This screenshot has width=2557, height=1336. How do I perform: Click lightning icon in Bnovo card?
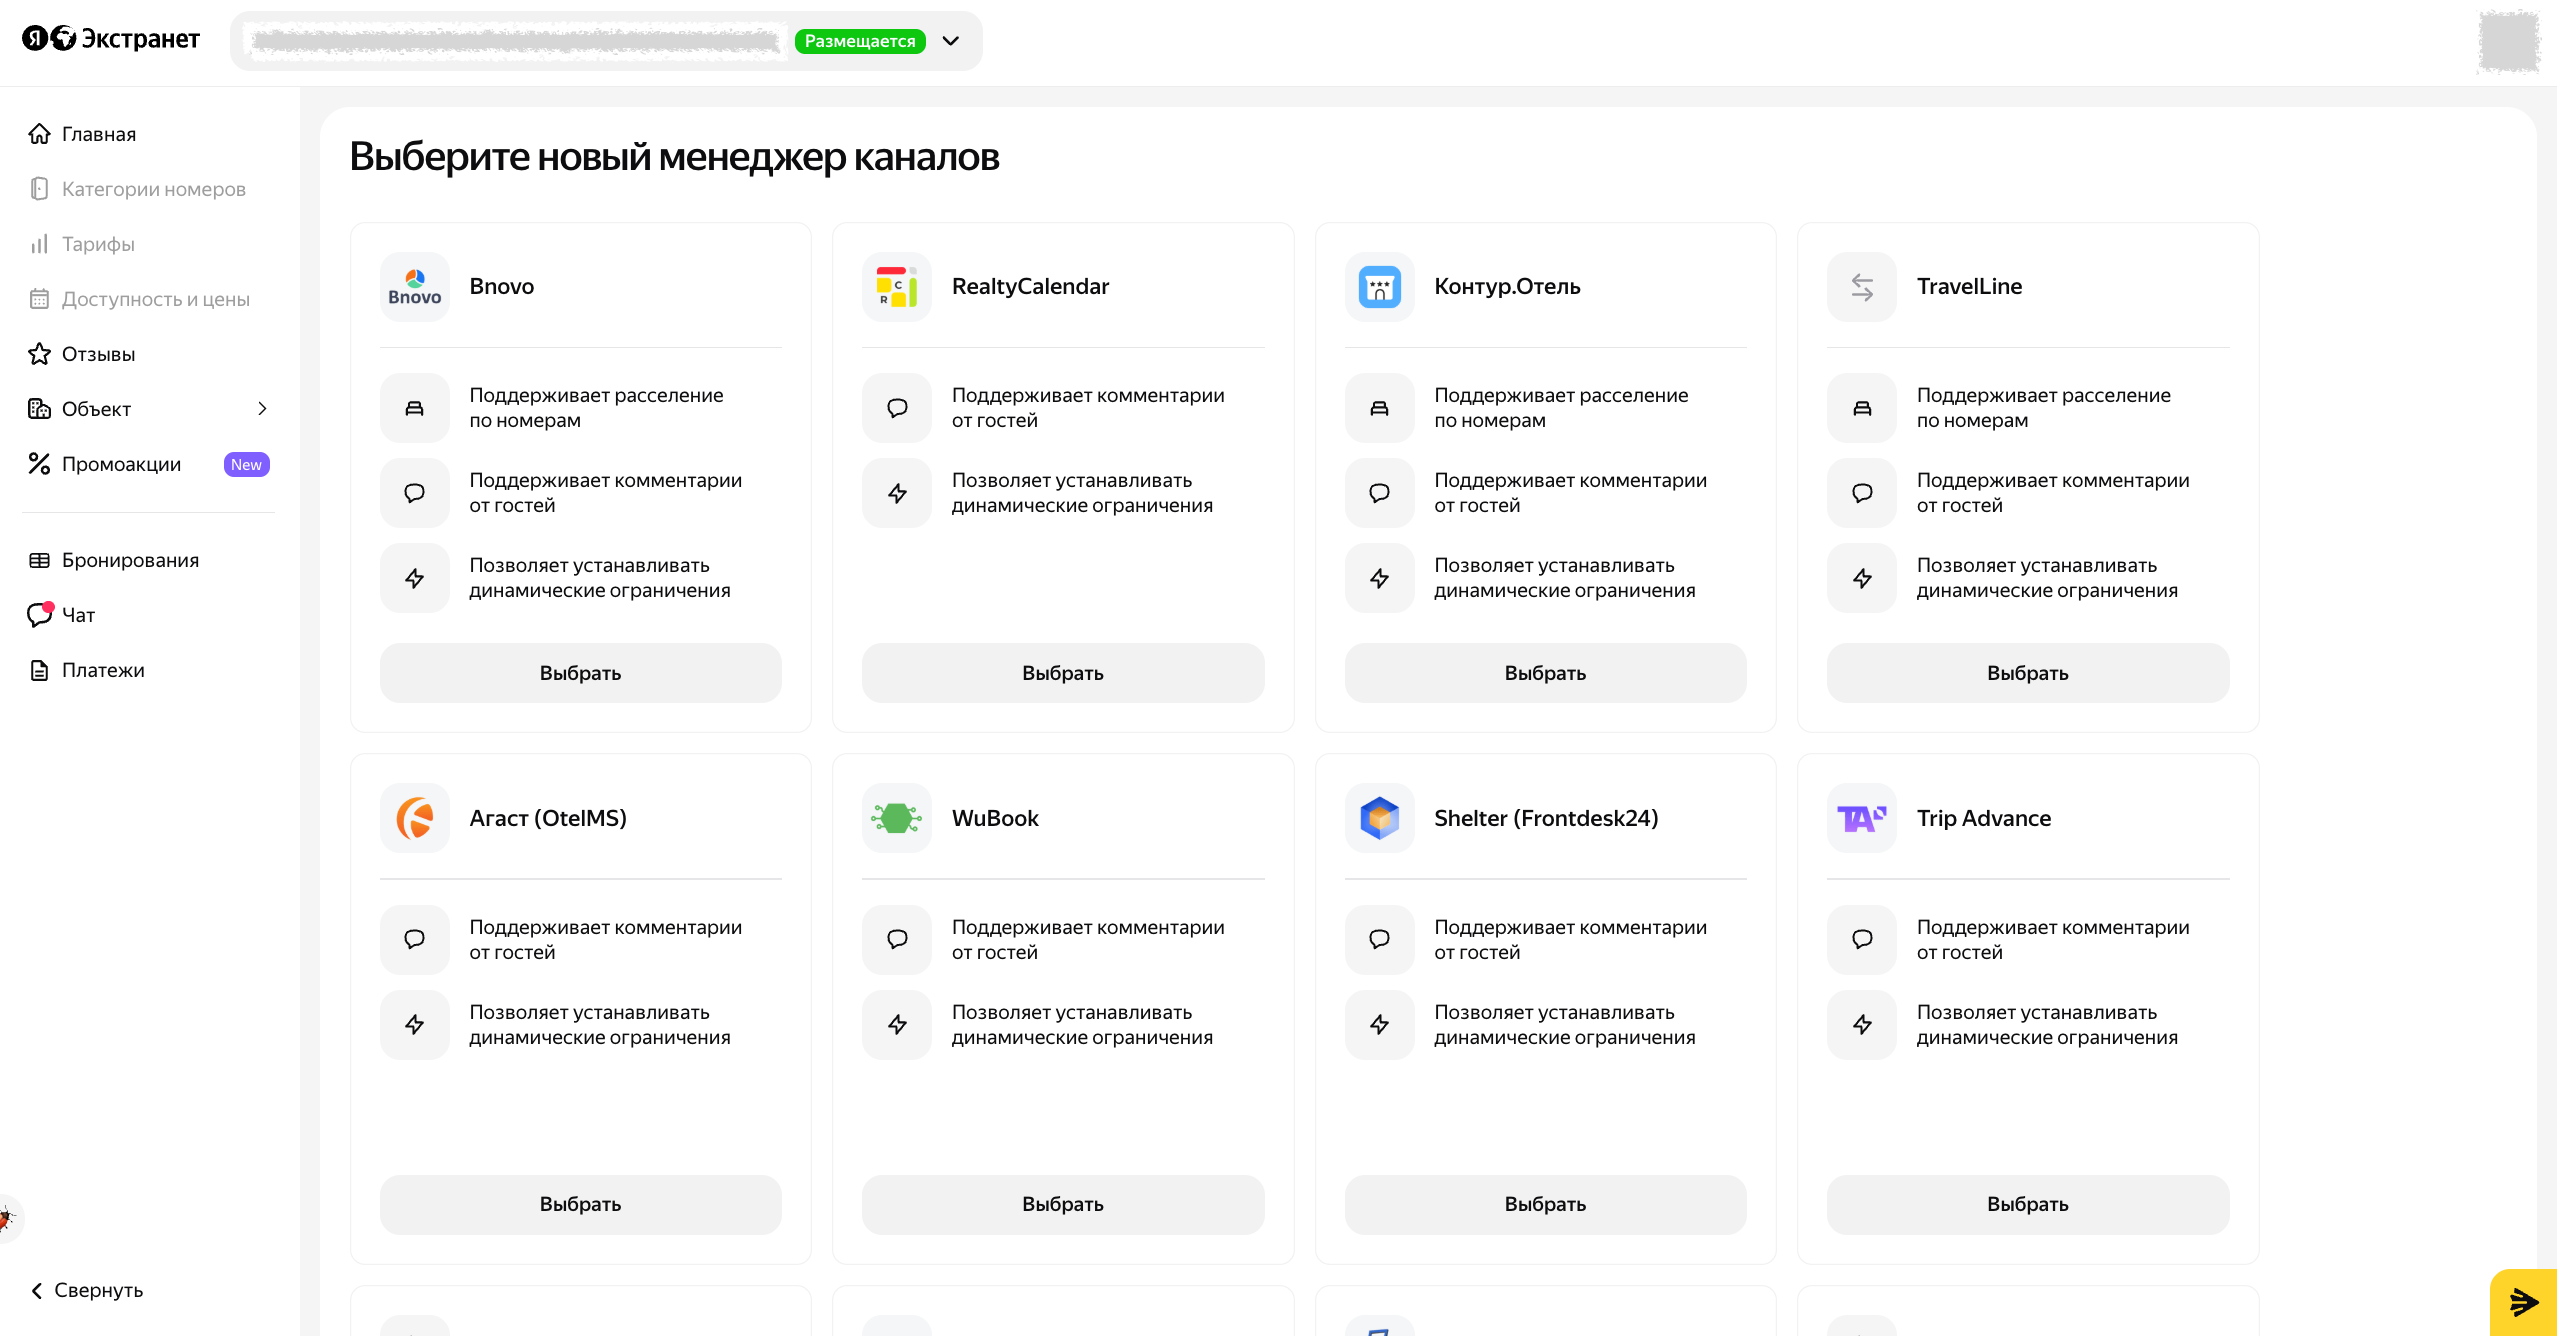[x=415, y=578]
